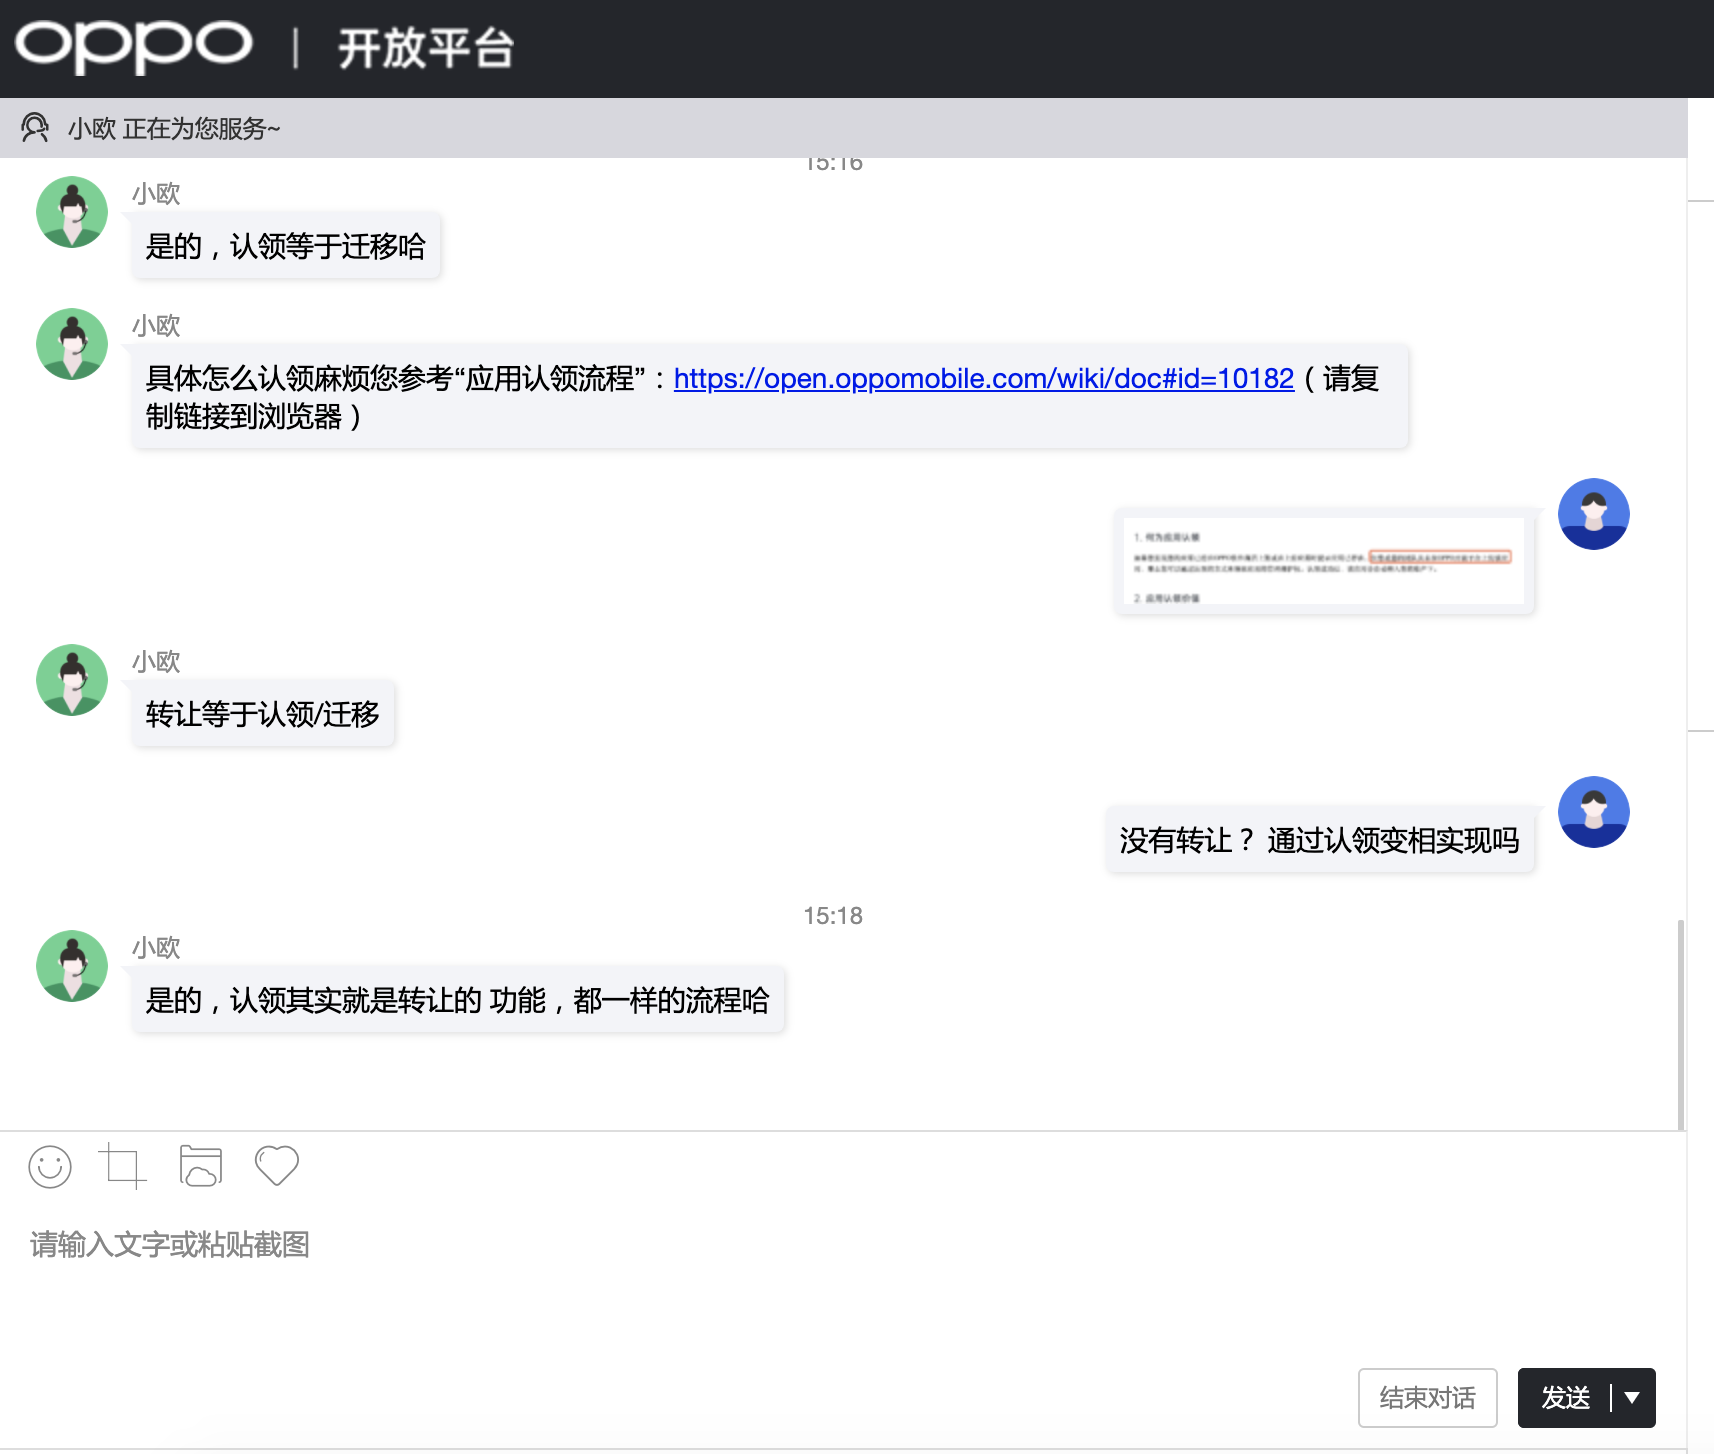Viewport: 1714px width, 1454px height.
Task: Click the 小欧 正在为您服务 status bar
Action: coord(174,128)
